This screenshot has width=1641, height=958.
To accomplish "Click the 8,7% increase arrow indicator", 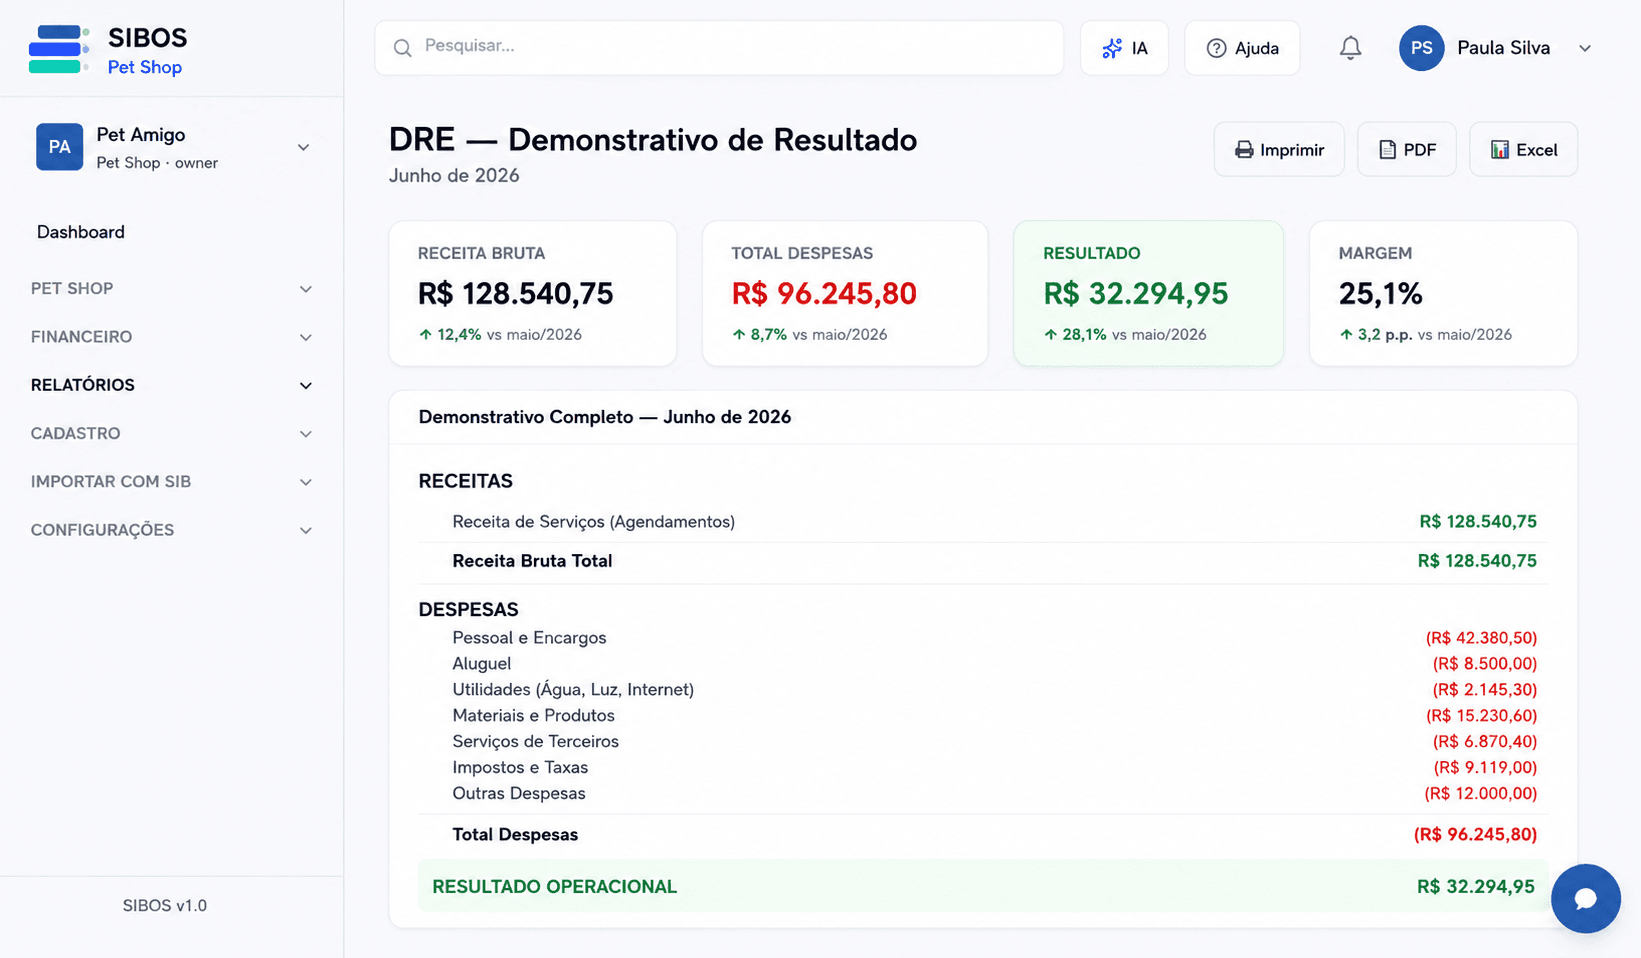I will 738,334.
